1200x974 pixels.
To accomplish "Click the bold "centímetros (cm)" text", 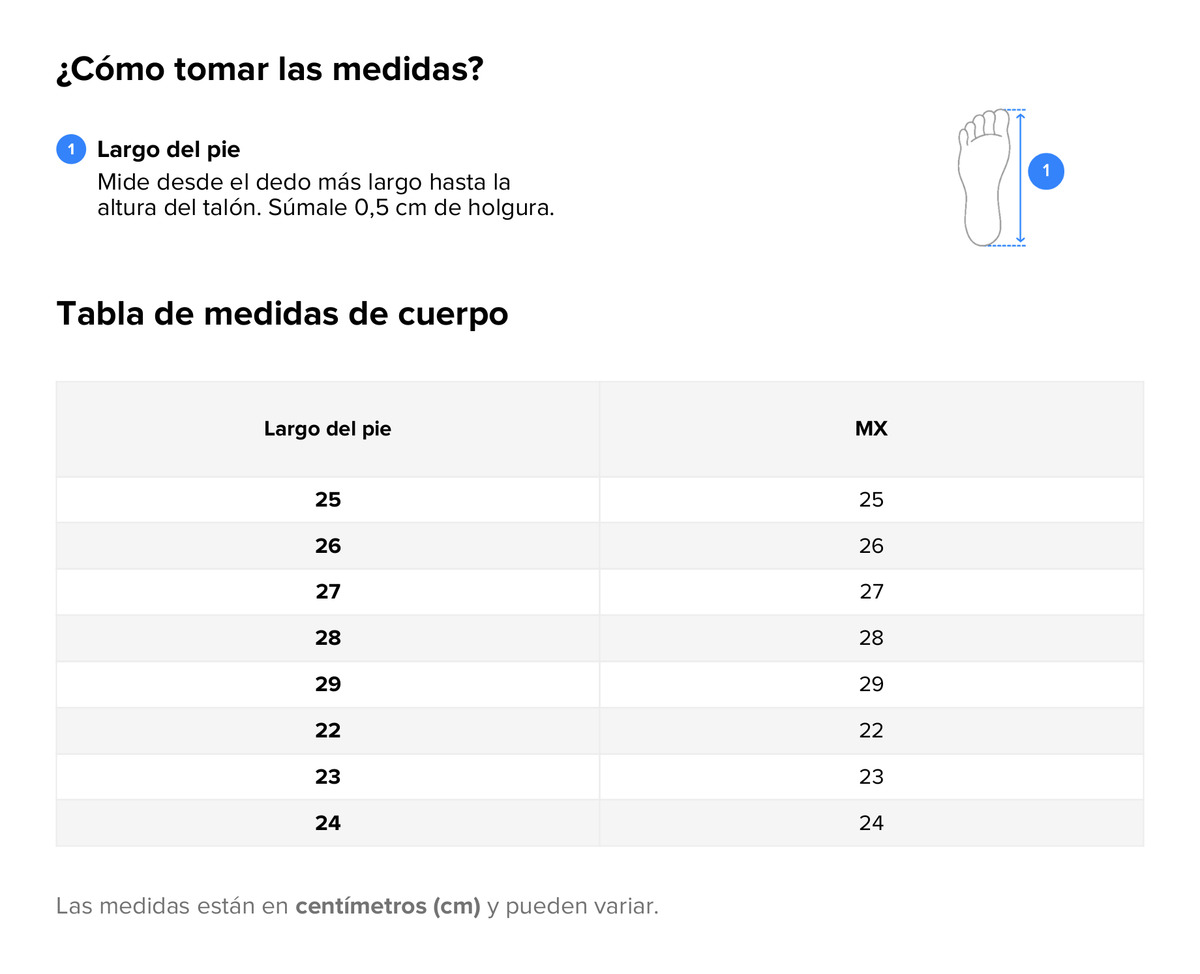I will point(388,907).
